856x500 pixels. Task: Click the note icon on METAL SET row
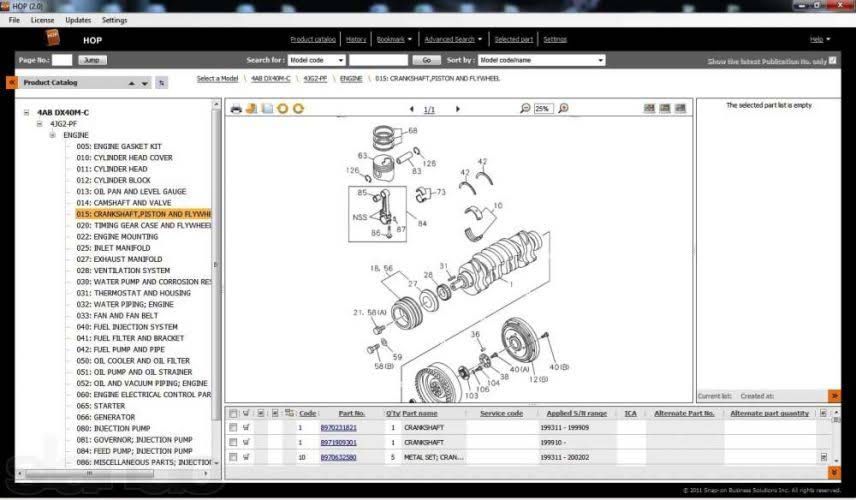click(824, 457)
